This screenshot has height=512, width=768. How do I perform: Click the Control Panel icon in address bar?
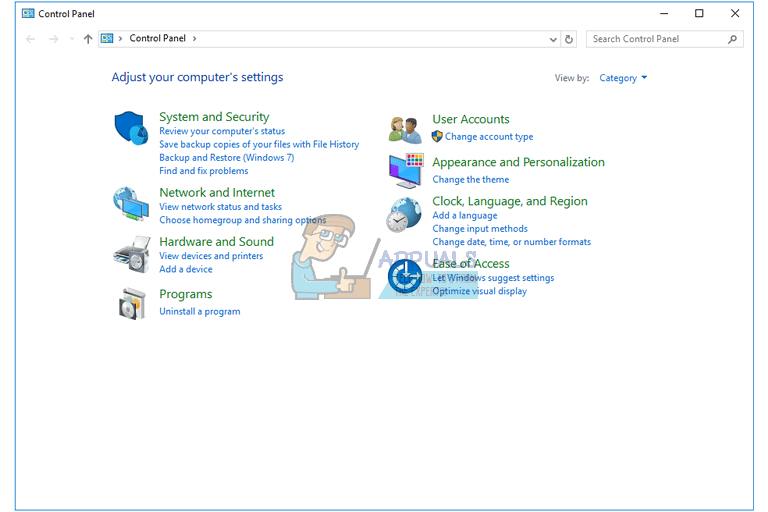coord(107,38)
